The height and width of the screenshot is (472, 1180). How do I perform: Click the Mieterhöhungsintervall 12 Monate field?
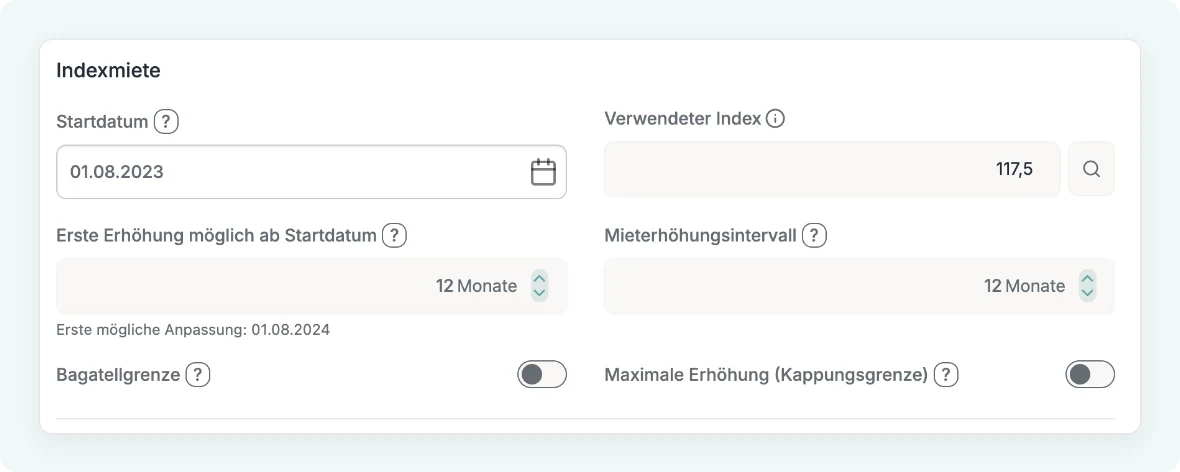[859, 286]
